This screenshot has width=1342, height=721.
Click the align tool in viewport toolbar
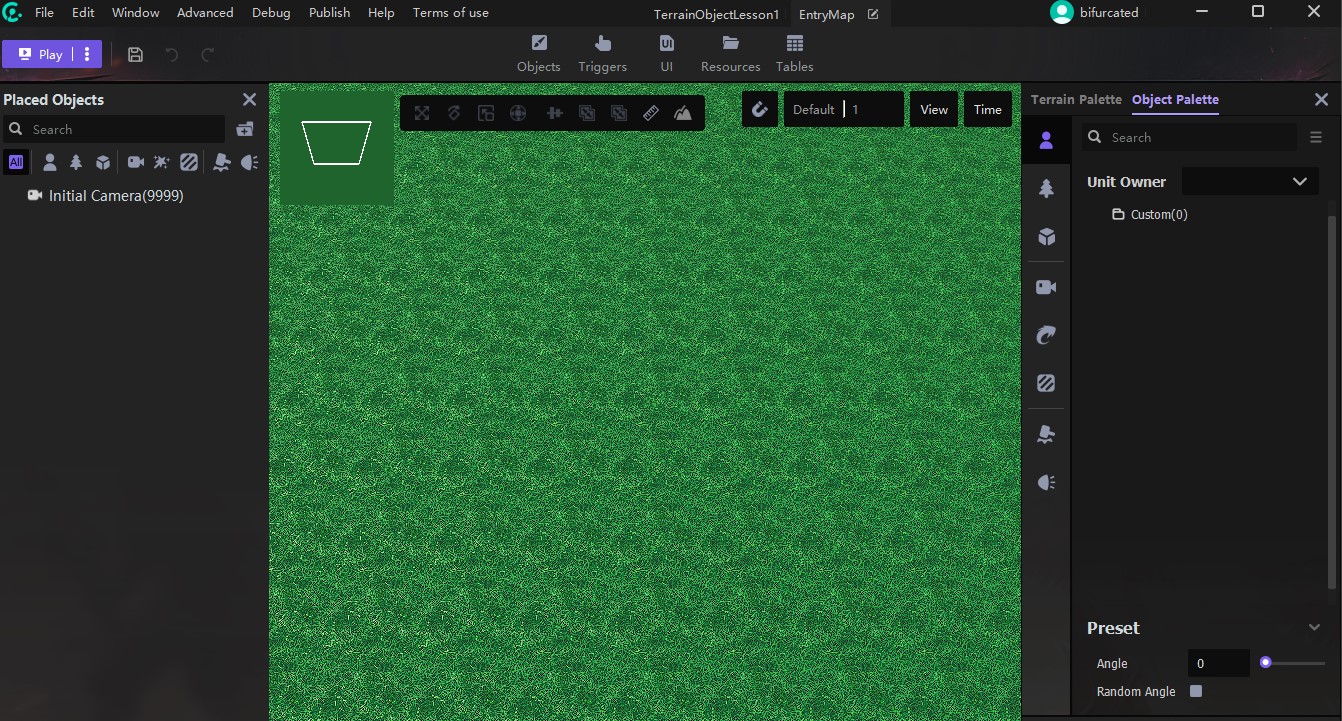coord(554,113)
